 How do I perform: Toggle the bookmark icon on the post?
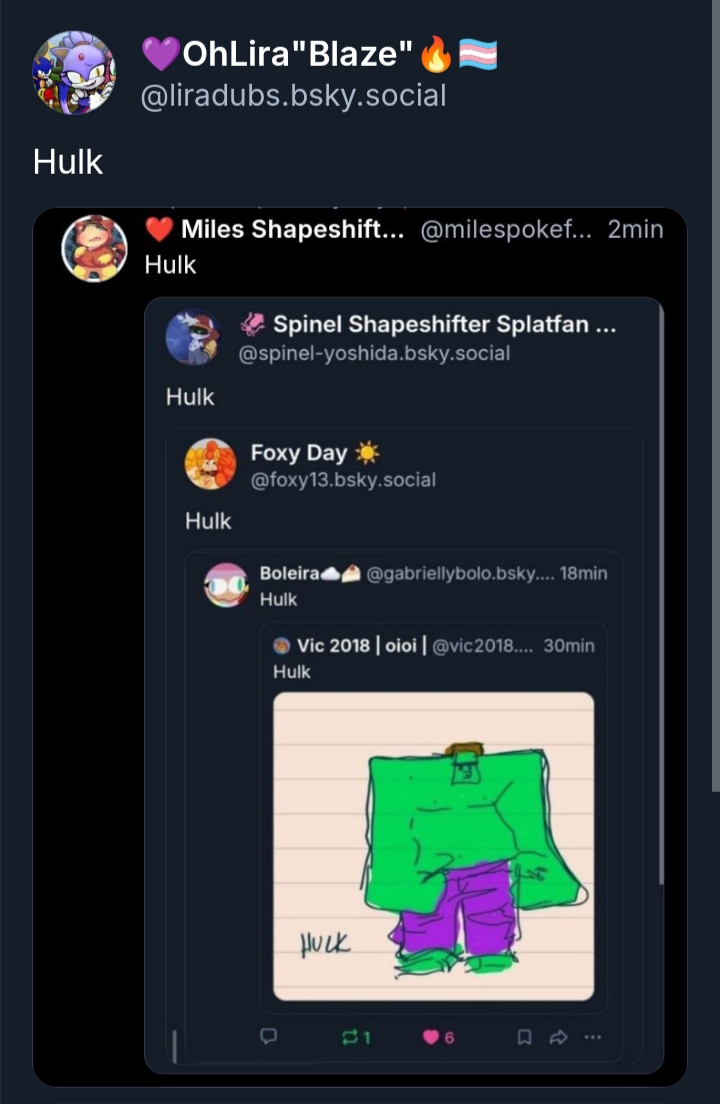pyautogui.click(x=524, y=1037)
